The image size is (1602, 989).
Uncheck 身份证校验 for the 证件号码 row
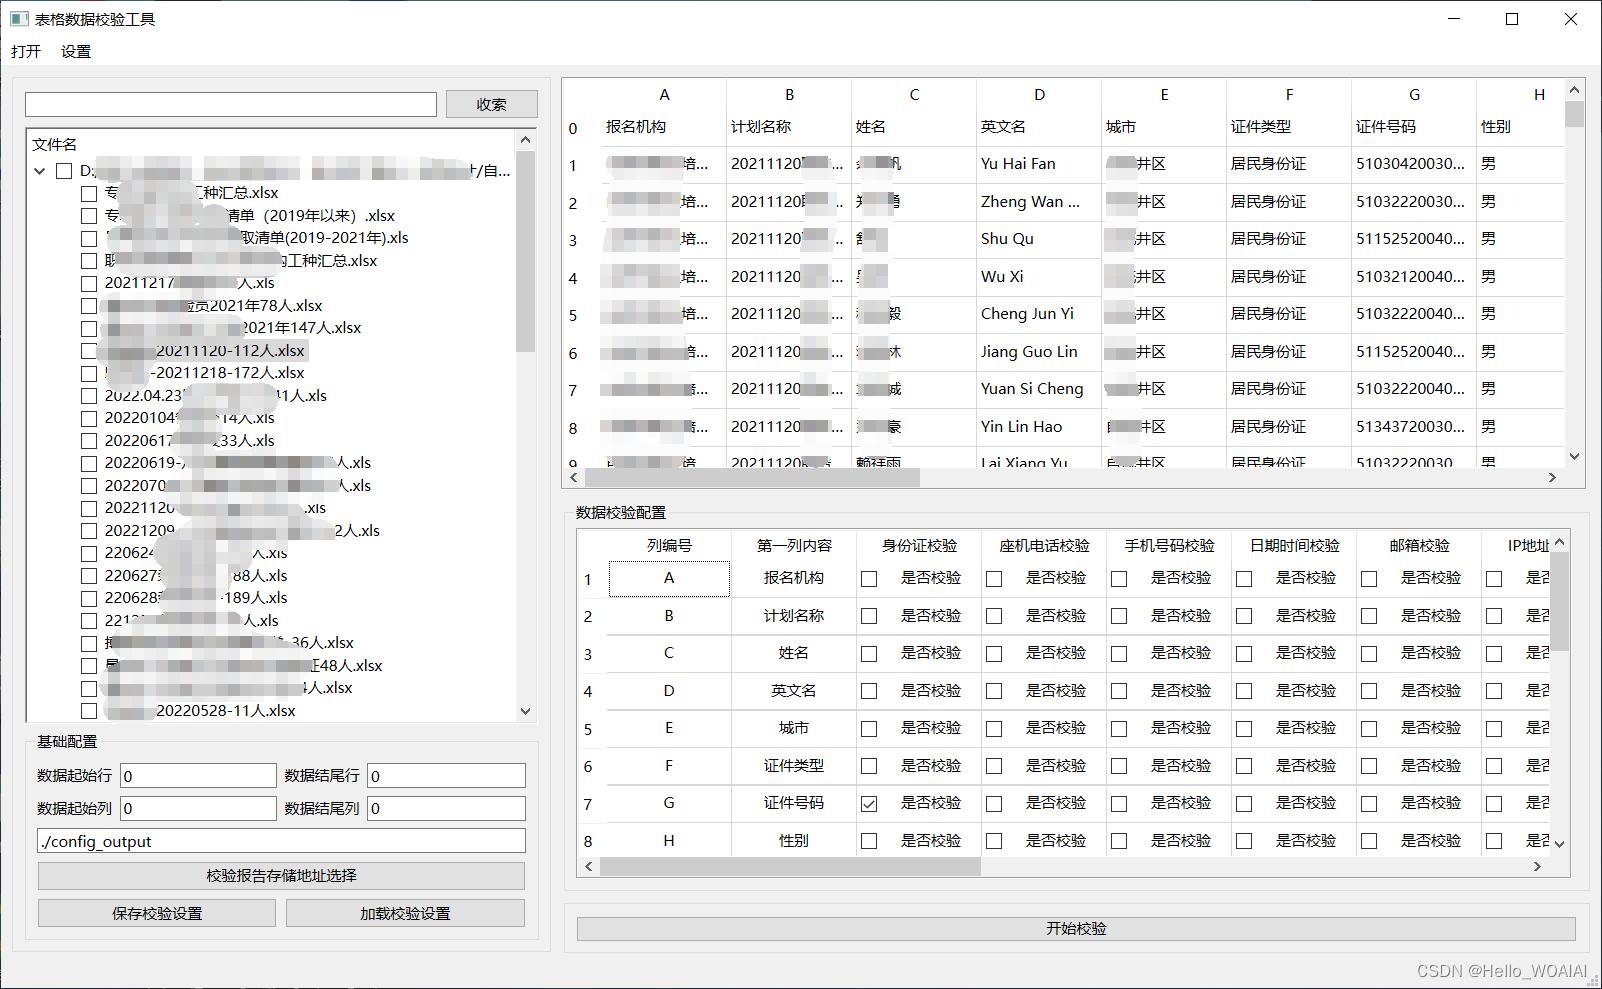pyautogui.click(x=868, y=803)
